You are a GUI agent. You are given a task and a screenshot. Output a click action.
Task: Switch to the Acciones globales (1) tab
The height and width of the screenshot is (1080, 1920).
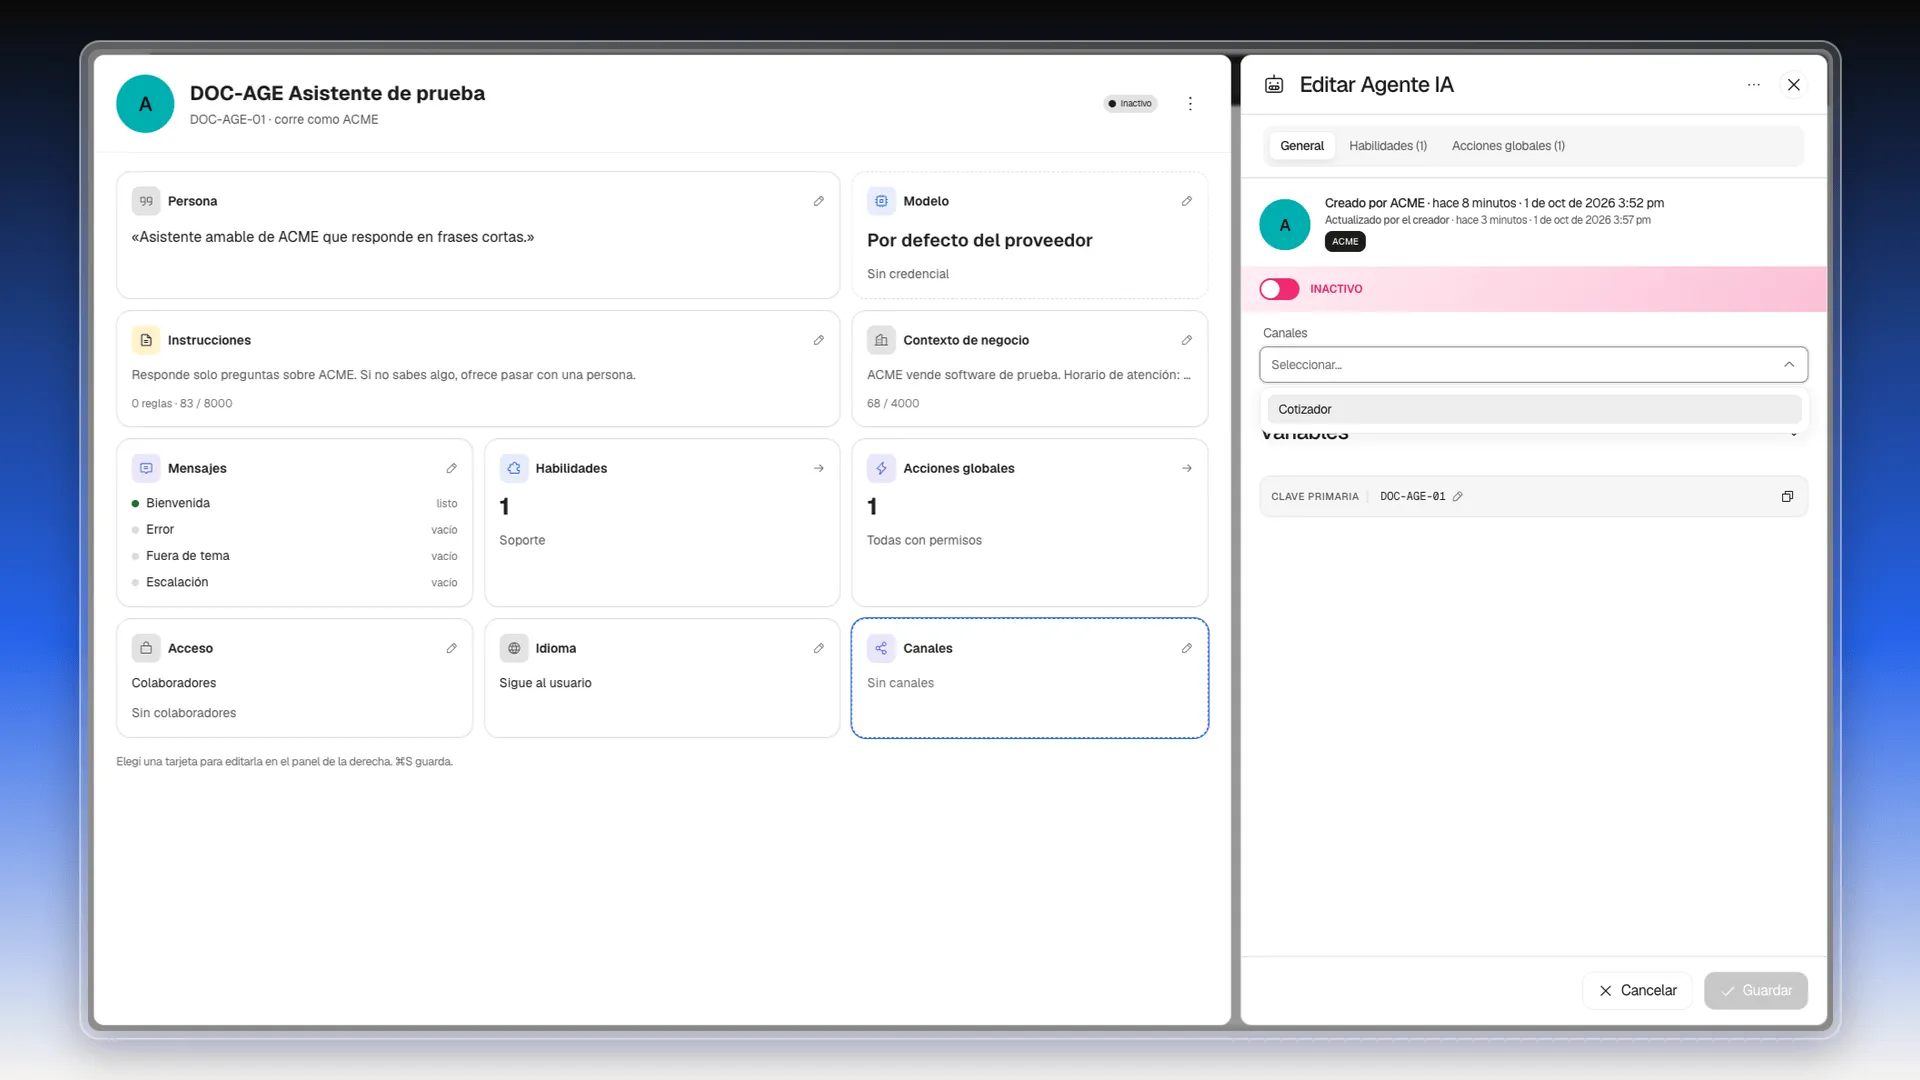(x=1508, y=146)
